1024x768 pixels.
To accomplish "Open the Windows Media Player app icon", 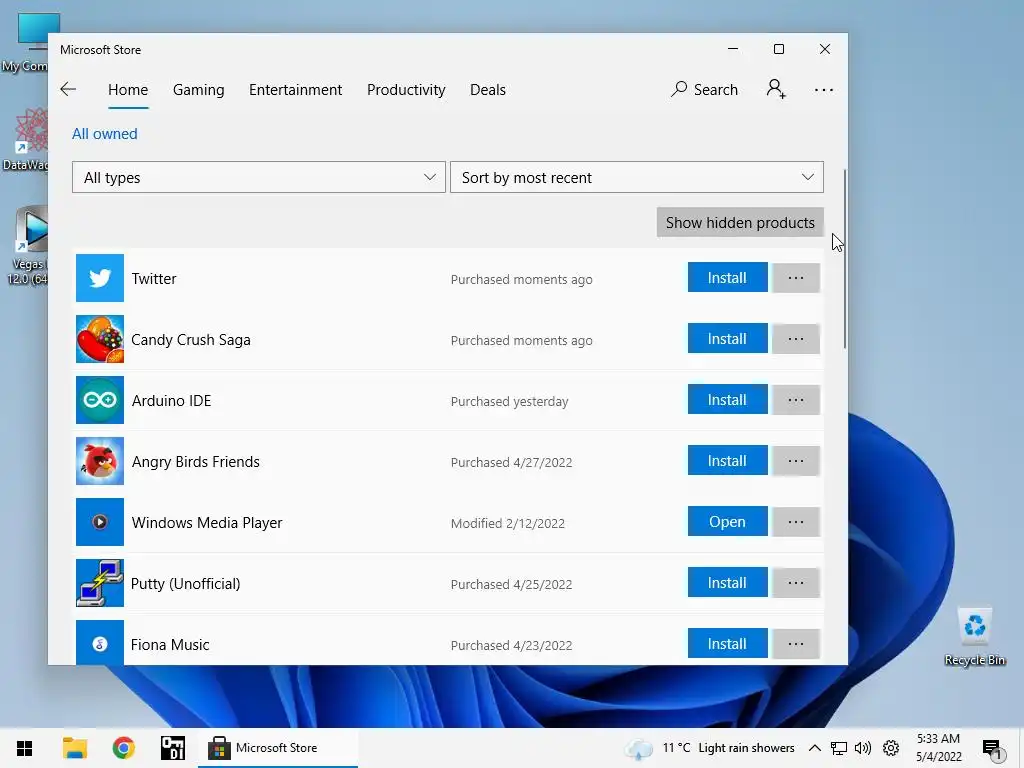I will [100, 522].
